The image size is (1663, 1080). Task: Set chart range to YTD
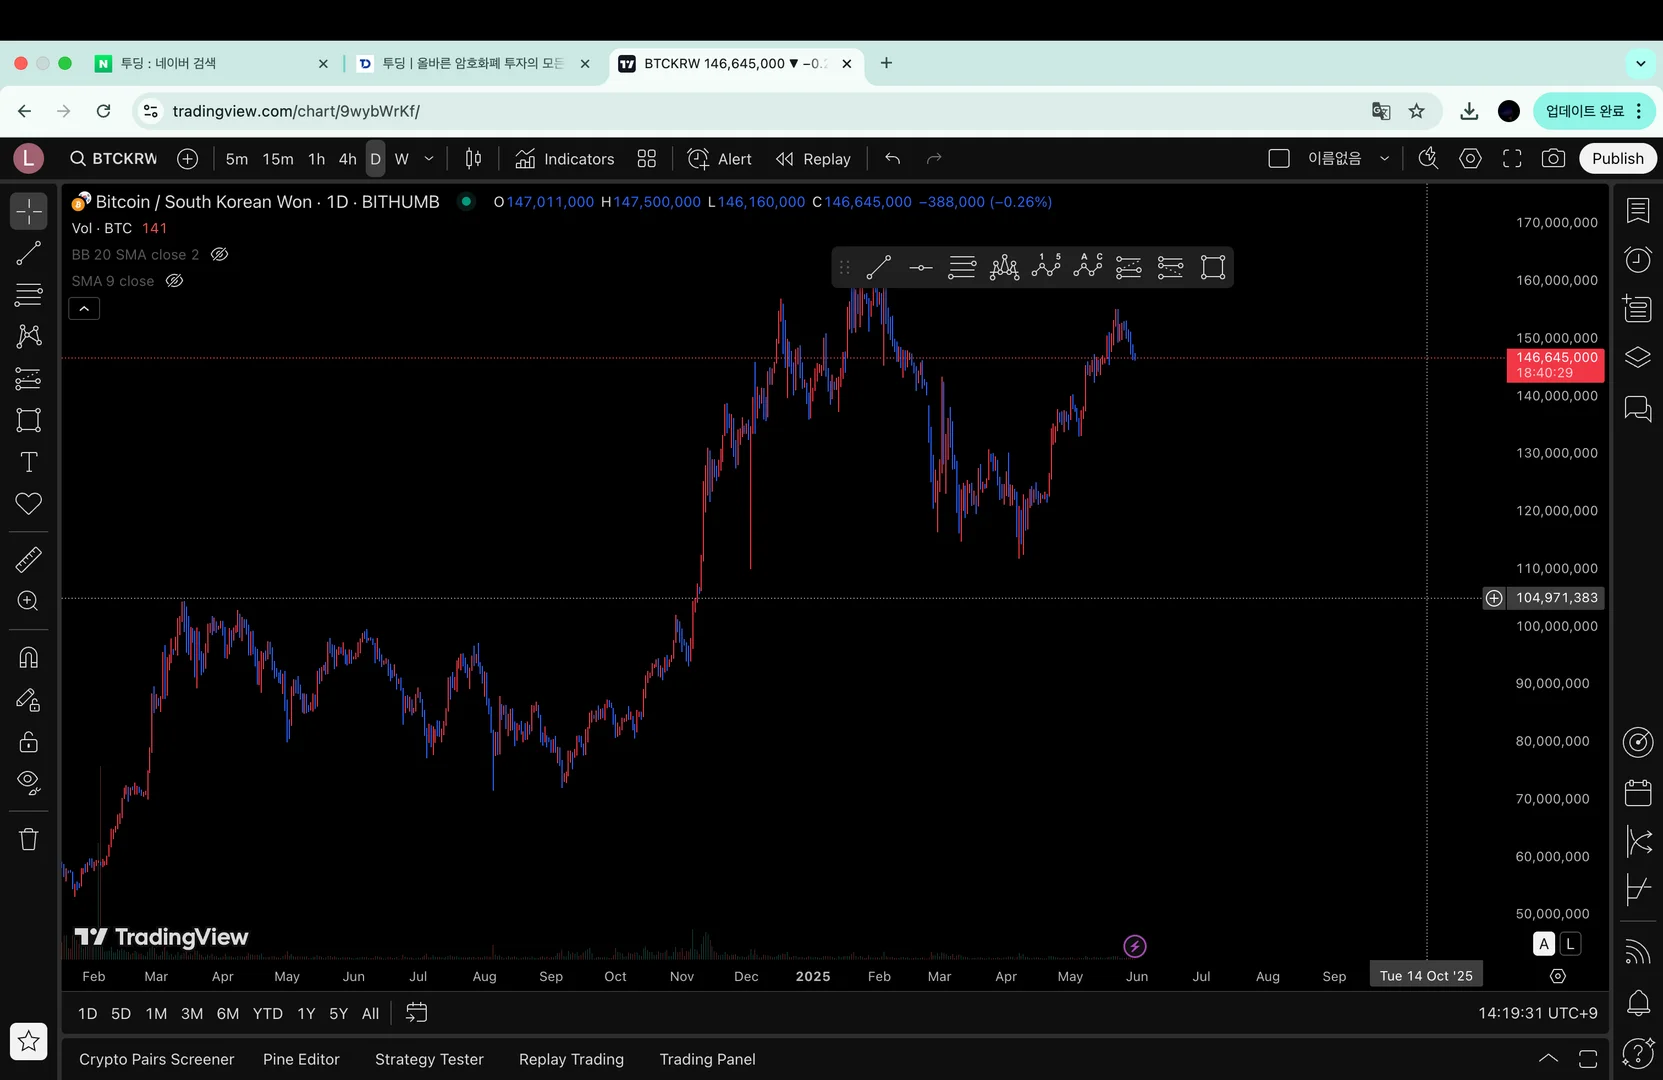point(268,1014)
